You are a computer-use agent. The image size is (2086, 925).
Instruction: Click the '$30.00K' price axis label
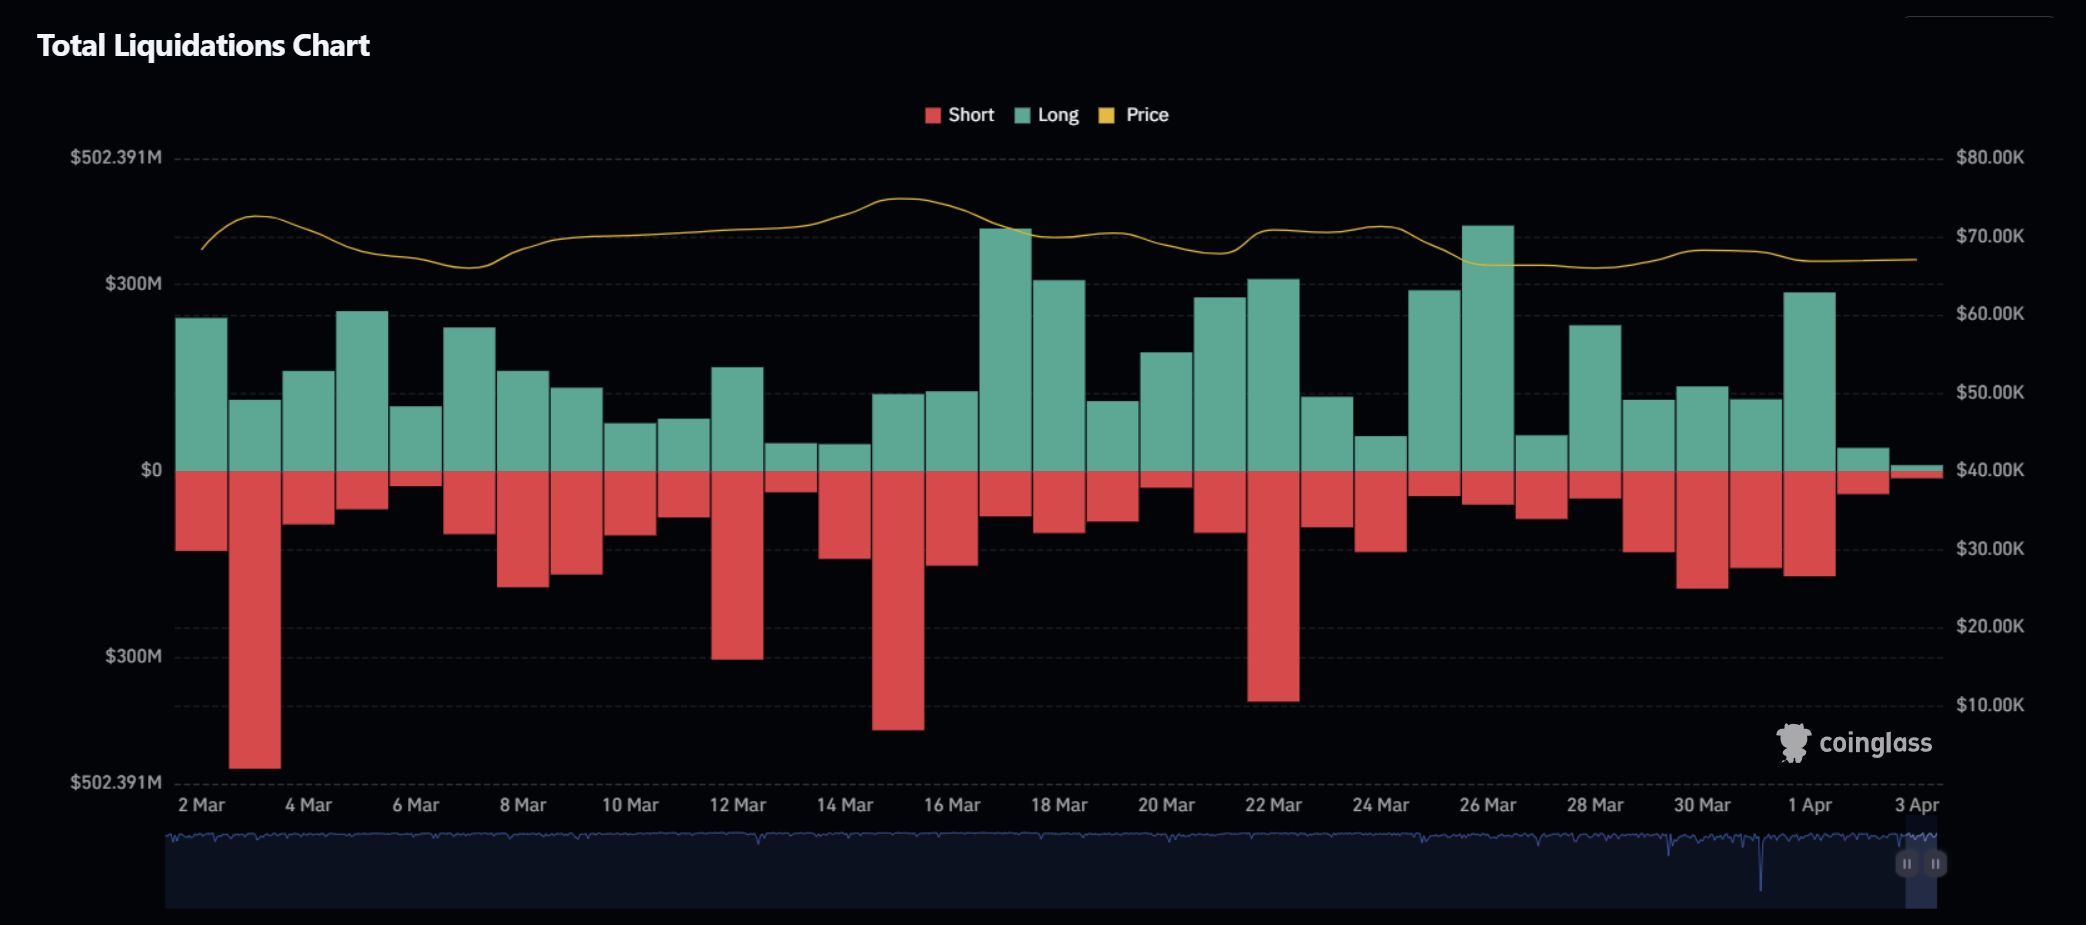point(1990,548)
